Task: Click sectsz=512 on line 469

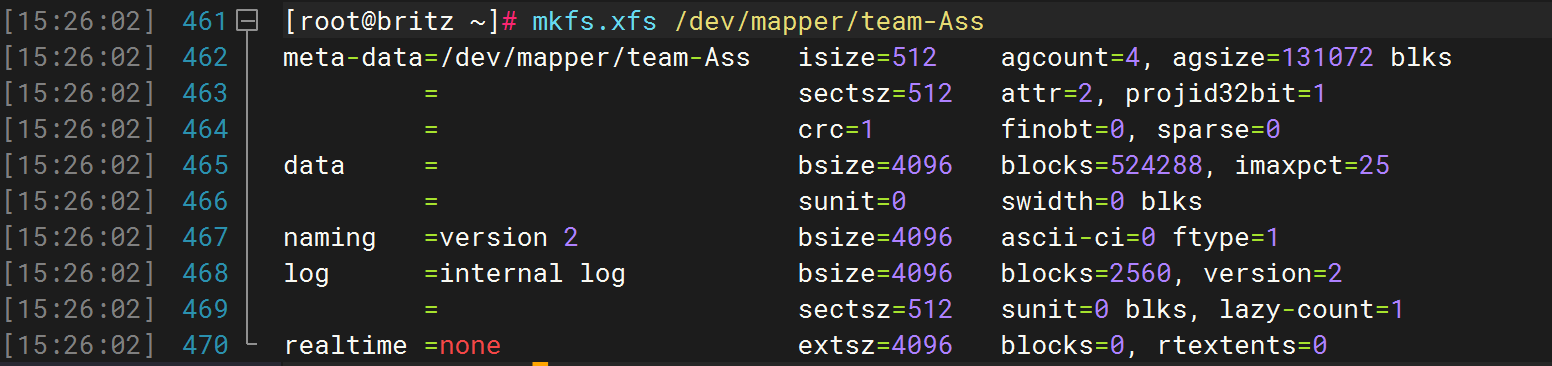Action: 875,309
